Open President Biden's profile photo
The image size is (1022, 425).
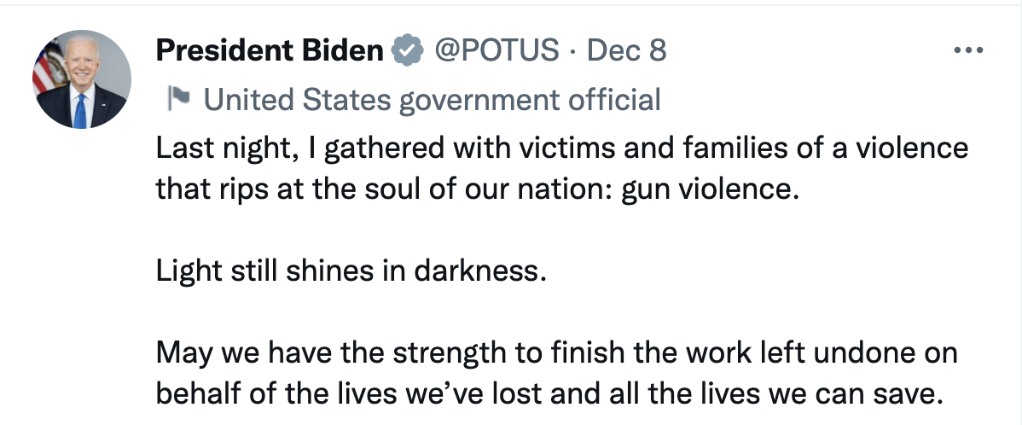point(82,79)
